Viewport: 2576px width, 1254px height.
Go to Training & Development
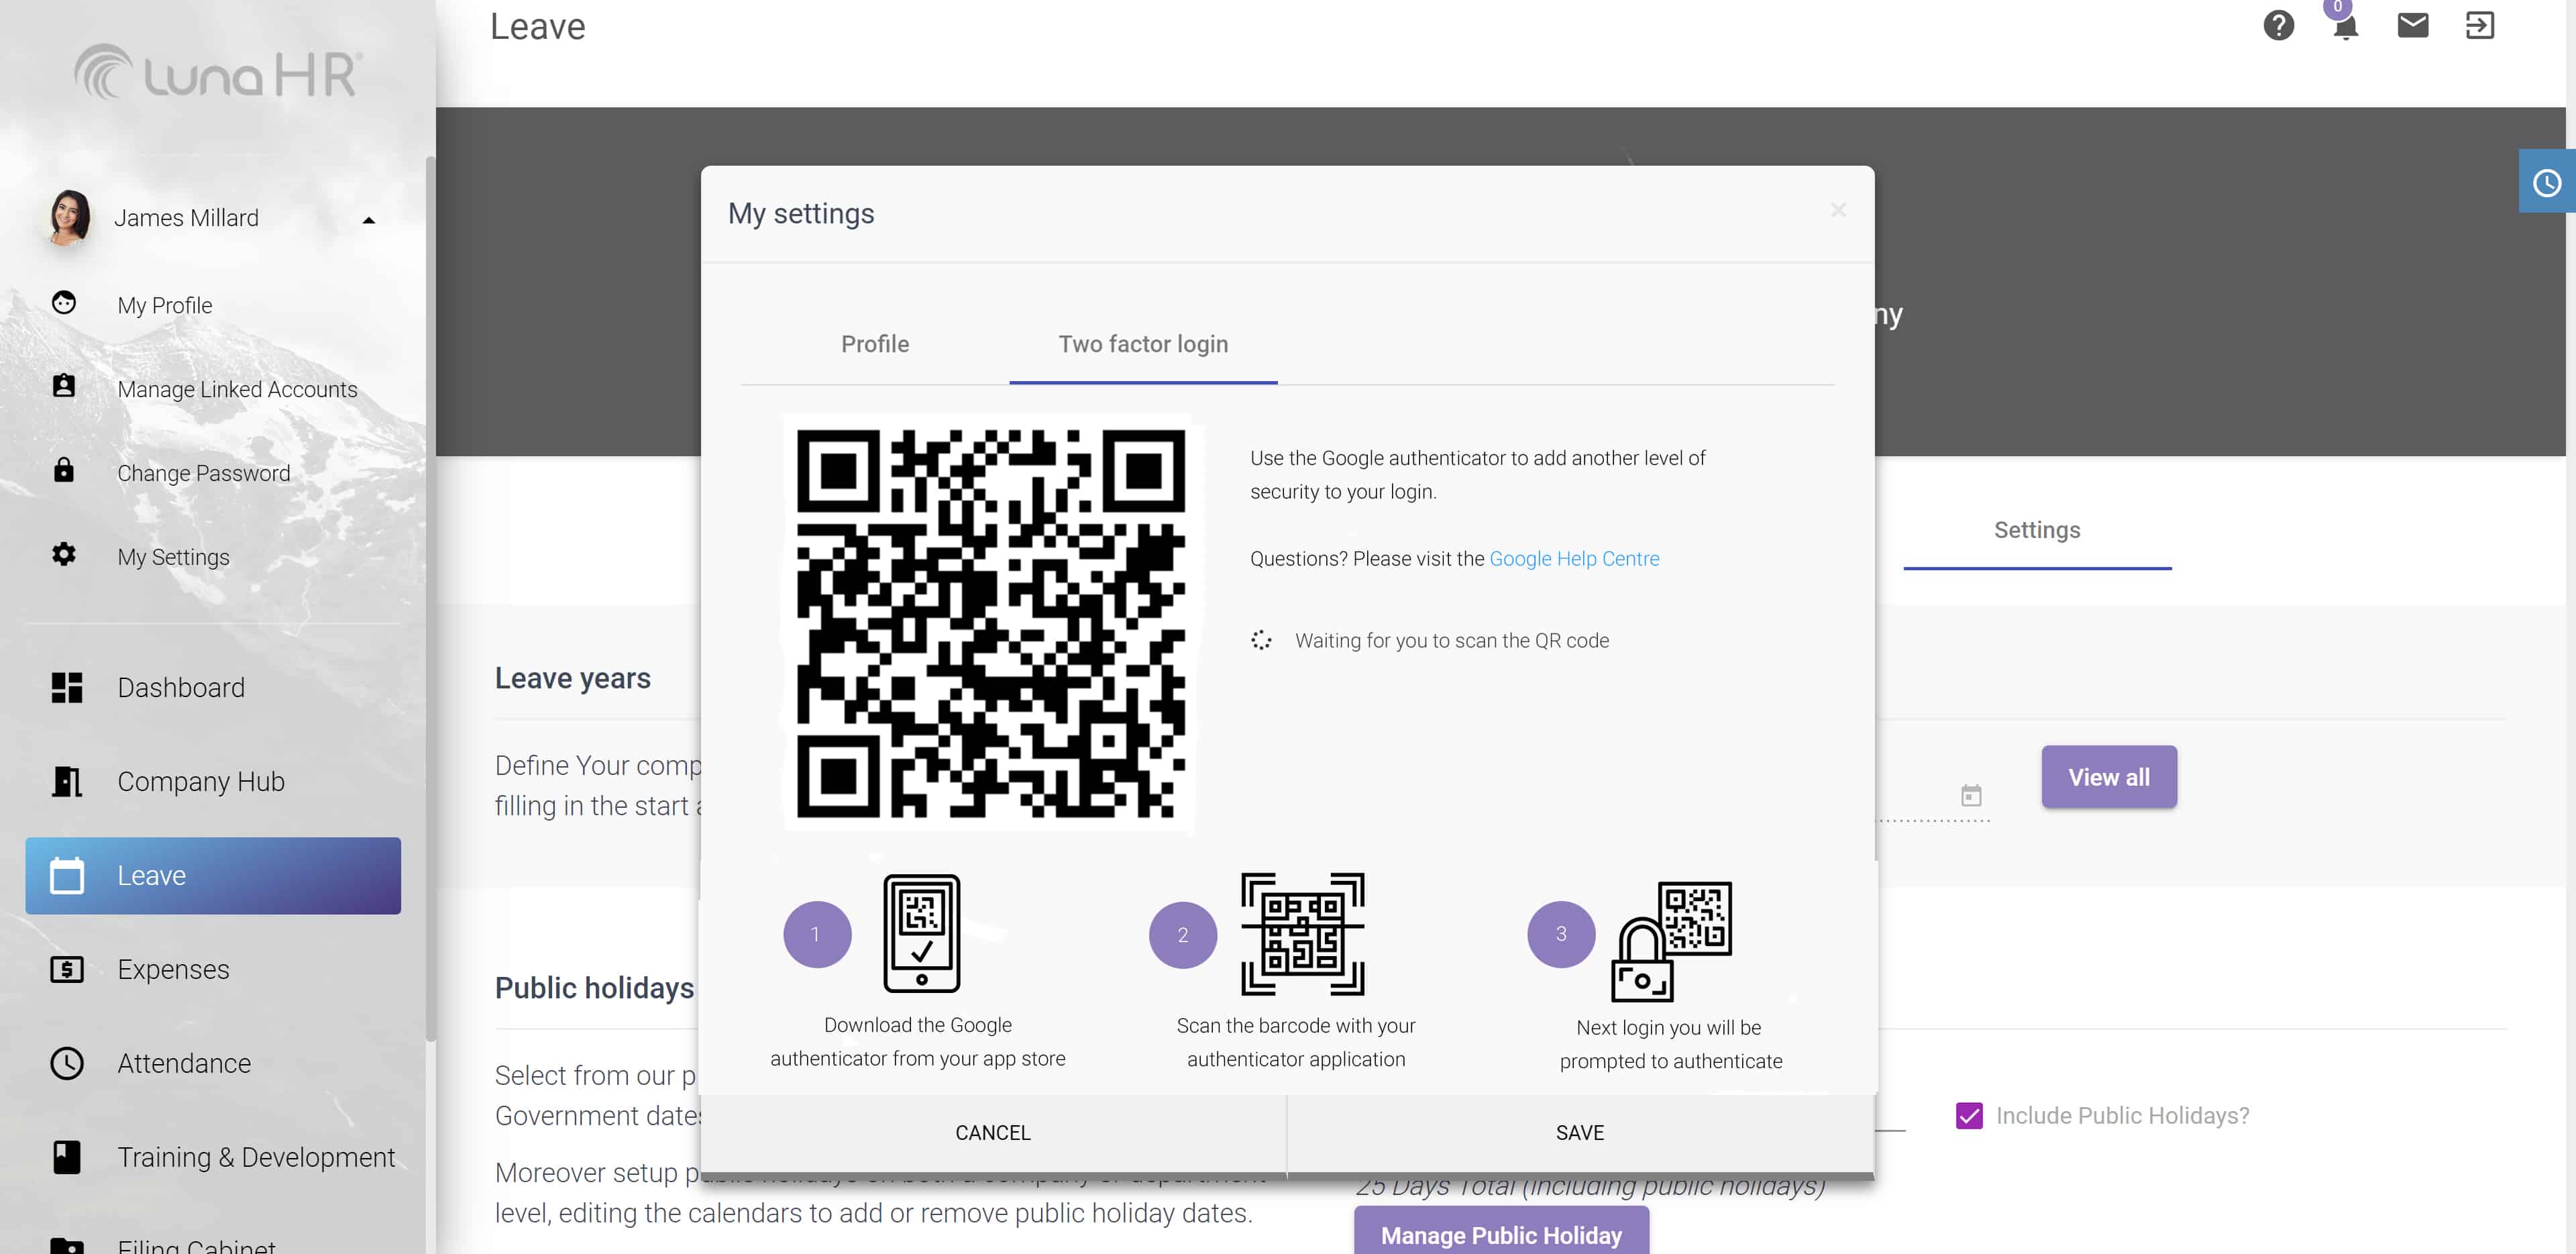point(213,1157)
